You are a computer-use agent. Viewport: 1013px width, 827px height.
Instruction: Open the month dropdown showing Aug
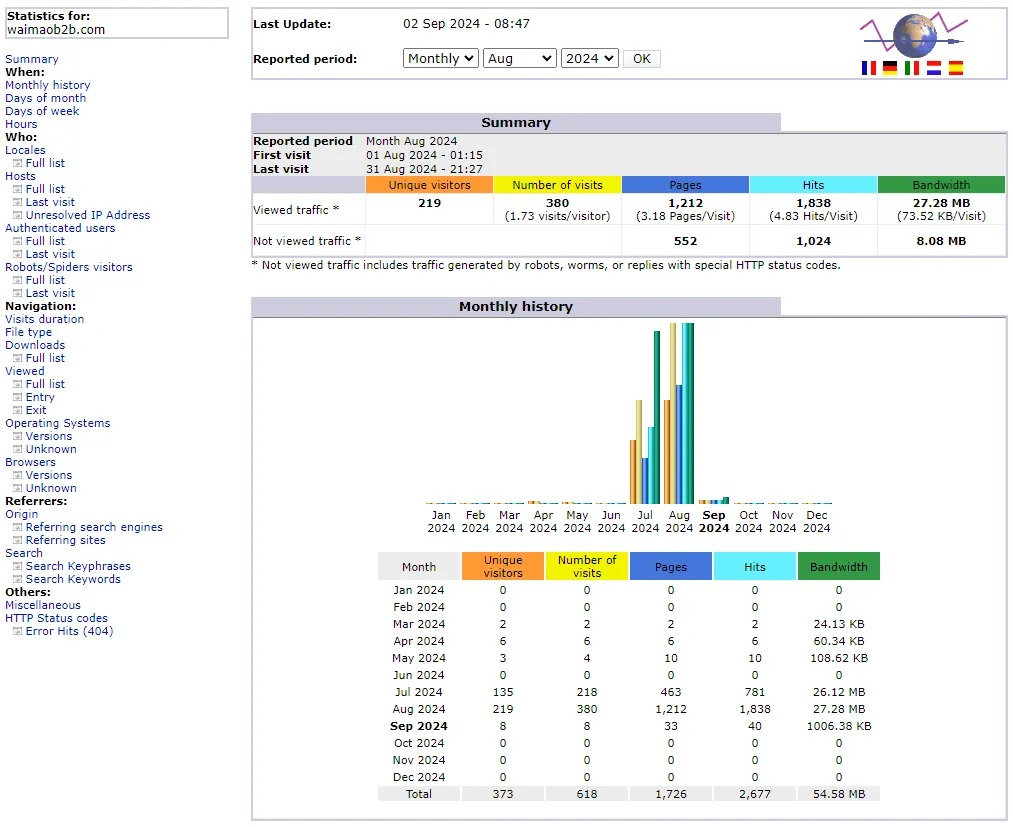(x=519, y=58)
